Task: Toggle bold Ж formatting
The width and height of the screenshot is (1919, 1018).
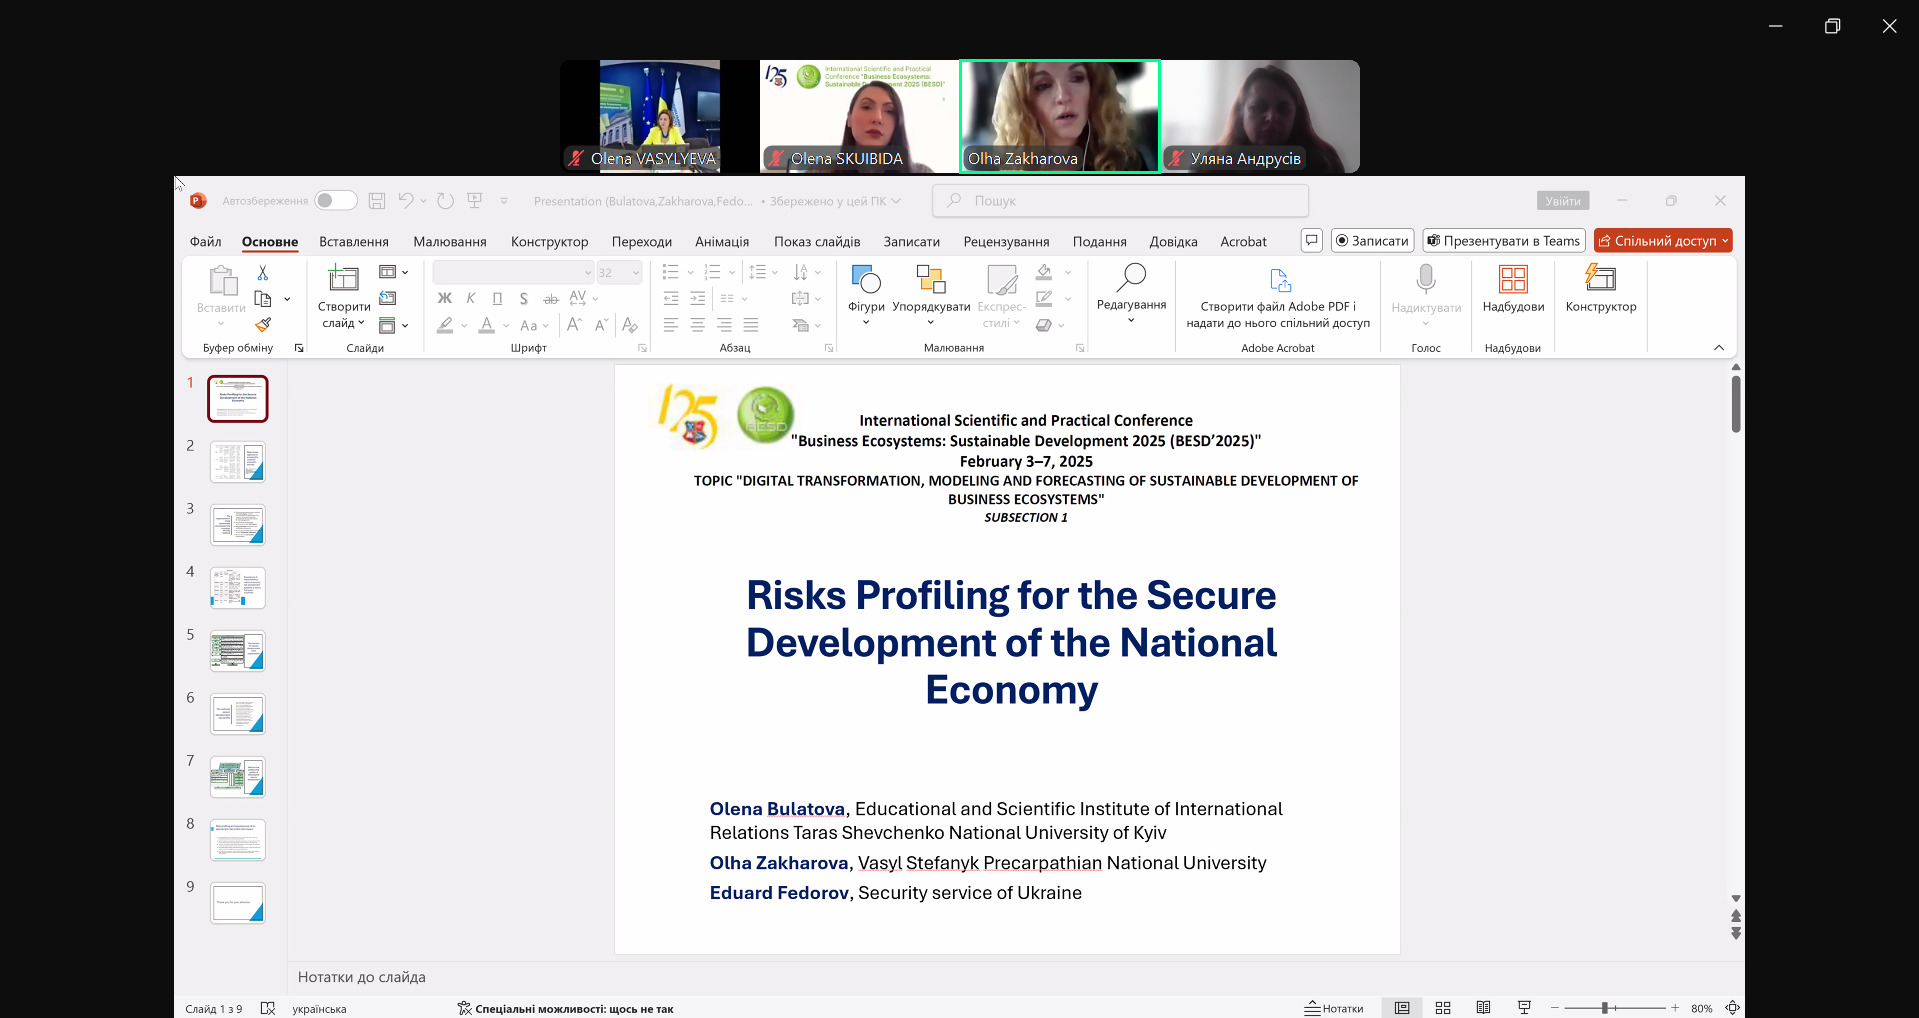Action: tap(445, 298)
